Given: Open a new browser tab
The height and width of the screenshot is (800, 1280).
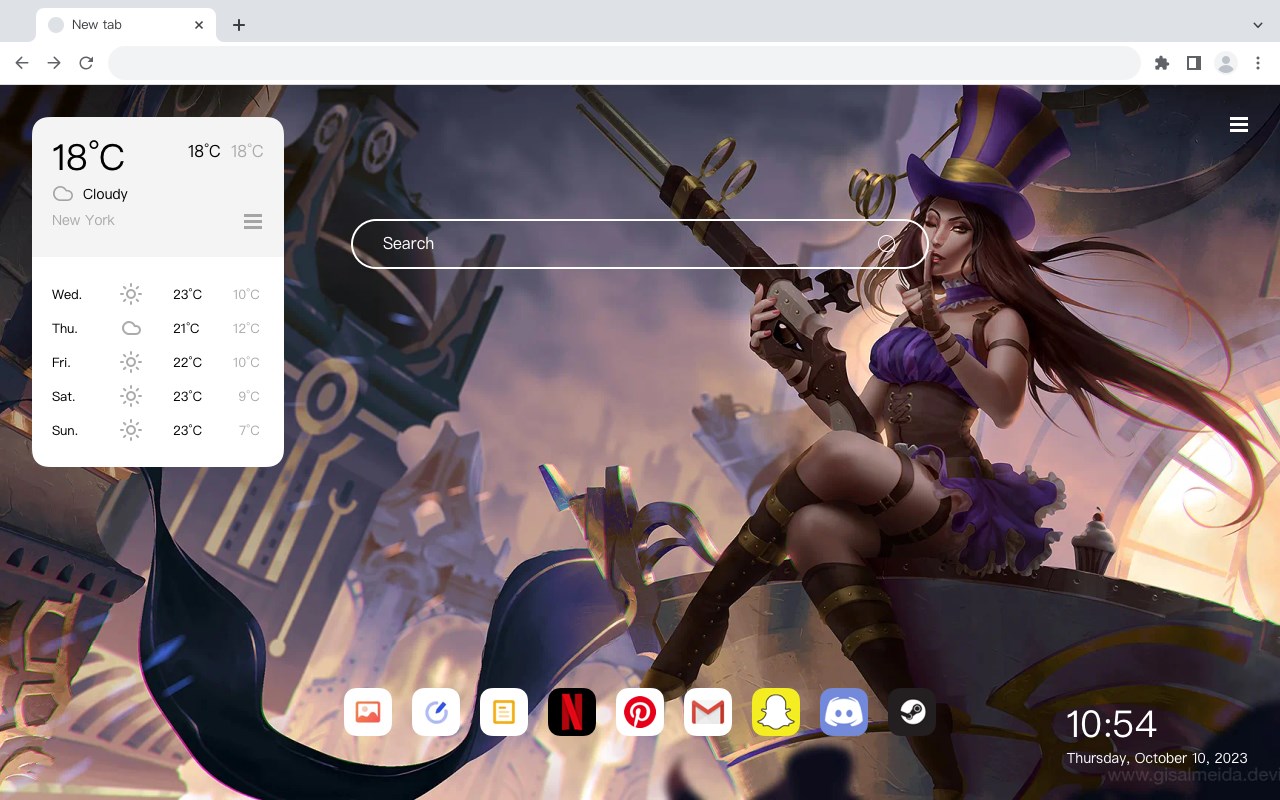Looking at the screenshot, I should pos(238,25).
